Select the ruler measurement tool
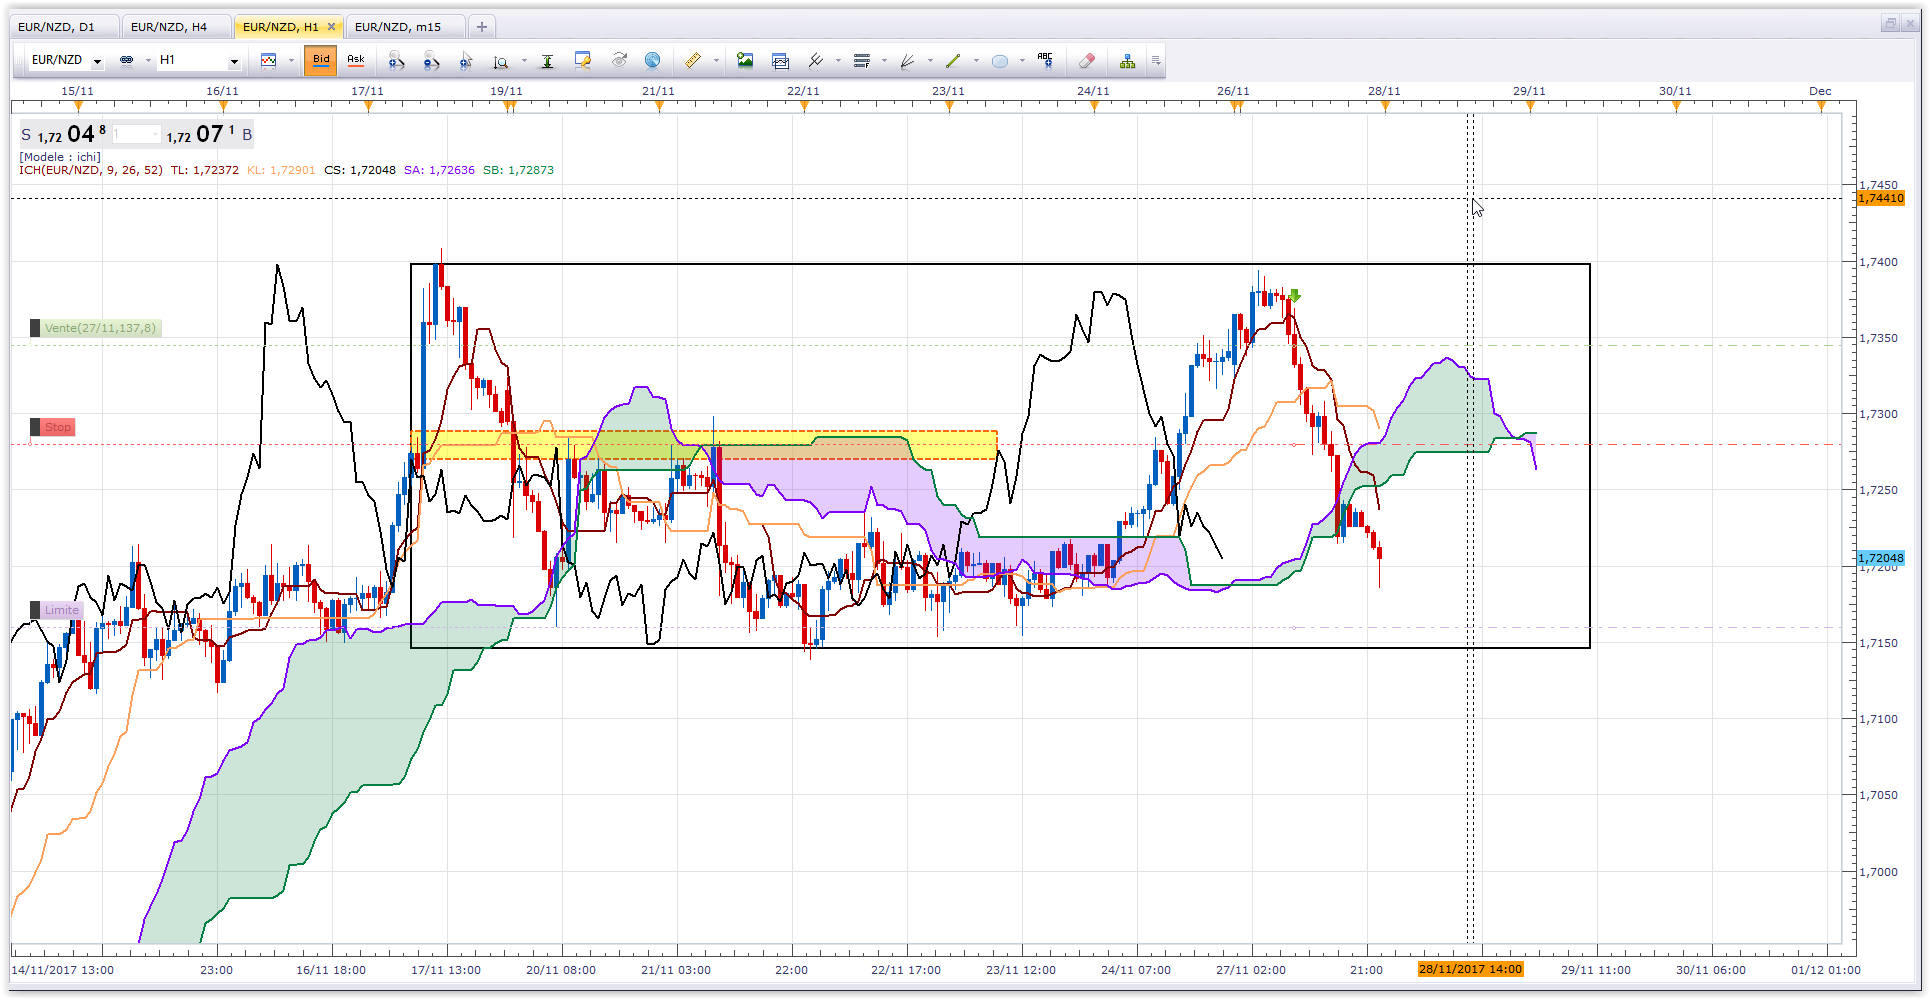The height and width of the screenshot is (999, 1930). [x=692, y=61]
